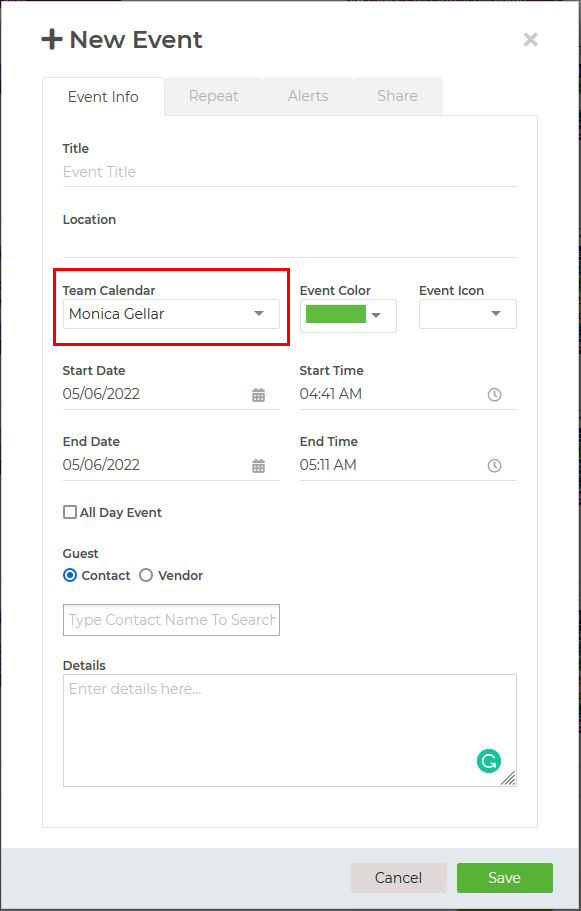581x911 pixels.
Task: Enable the All Day Event checkbox
Action: pyautogui.click(x=70, y=512)
